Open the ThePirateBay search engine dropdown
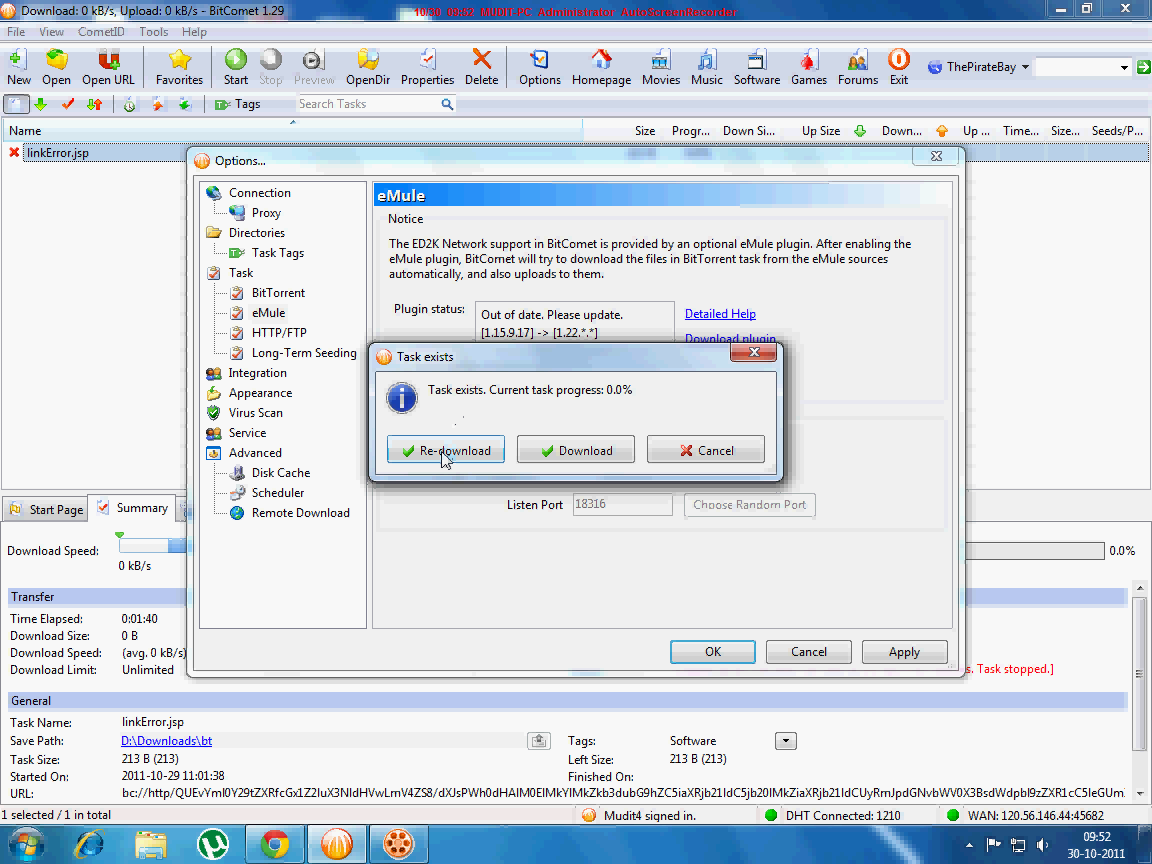This screenshot has width=1152, height=864. click(x=1025, y=67)
